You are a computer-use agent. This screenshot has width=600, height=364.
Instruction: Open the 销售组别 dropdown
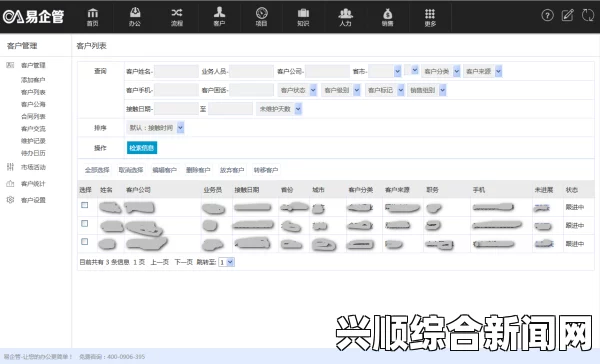(x=427, y=90)
